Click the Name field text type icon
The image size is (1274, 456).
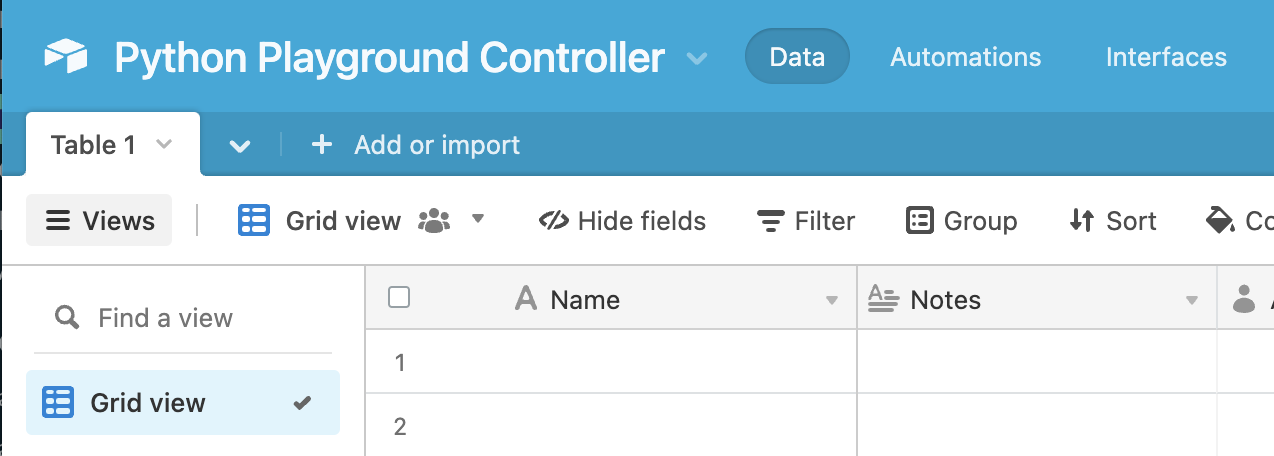[x=526, y=299]
